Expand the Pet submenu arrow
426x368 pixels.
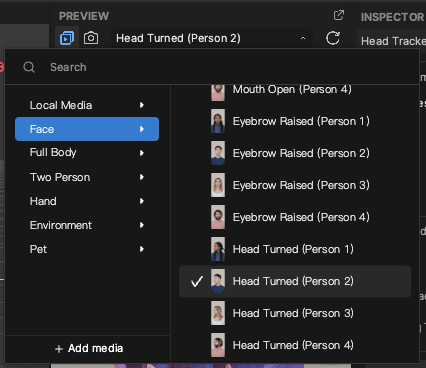click(142, 249)
